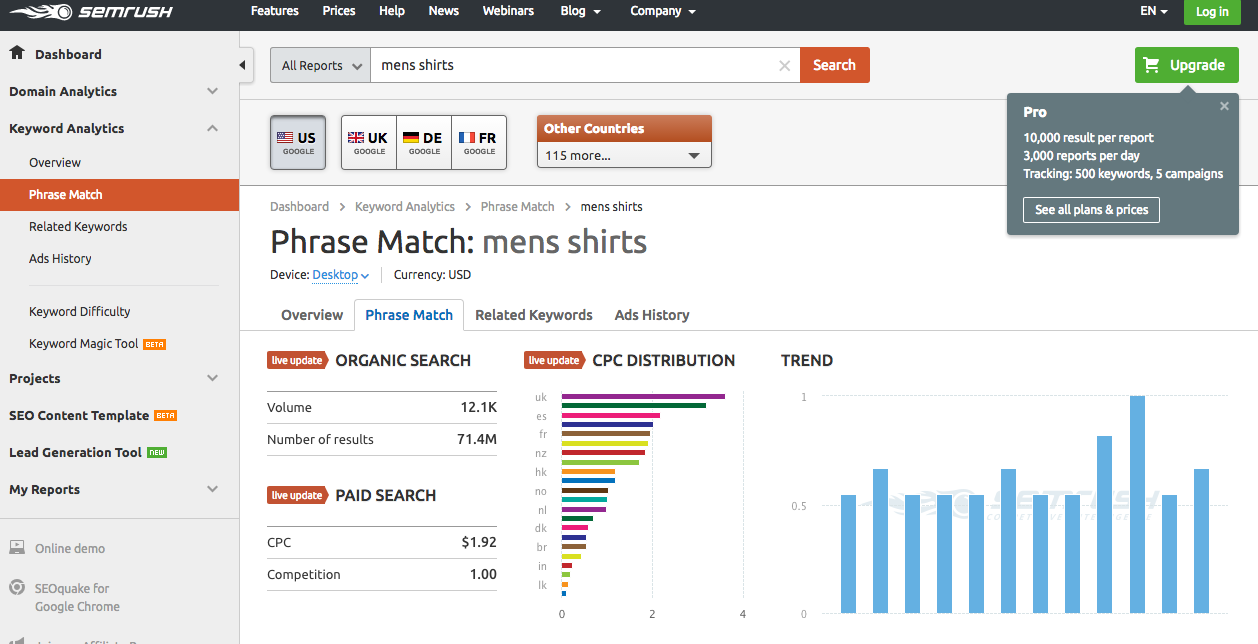This screenshot has width=1258, height=644.
Task: Click the CPC $1.92 value
Action: tap(479, 543)
